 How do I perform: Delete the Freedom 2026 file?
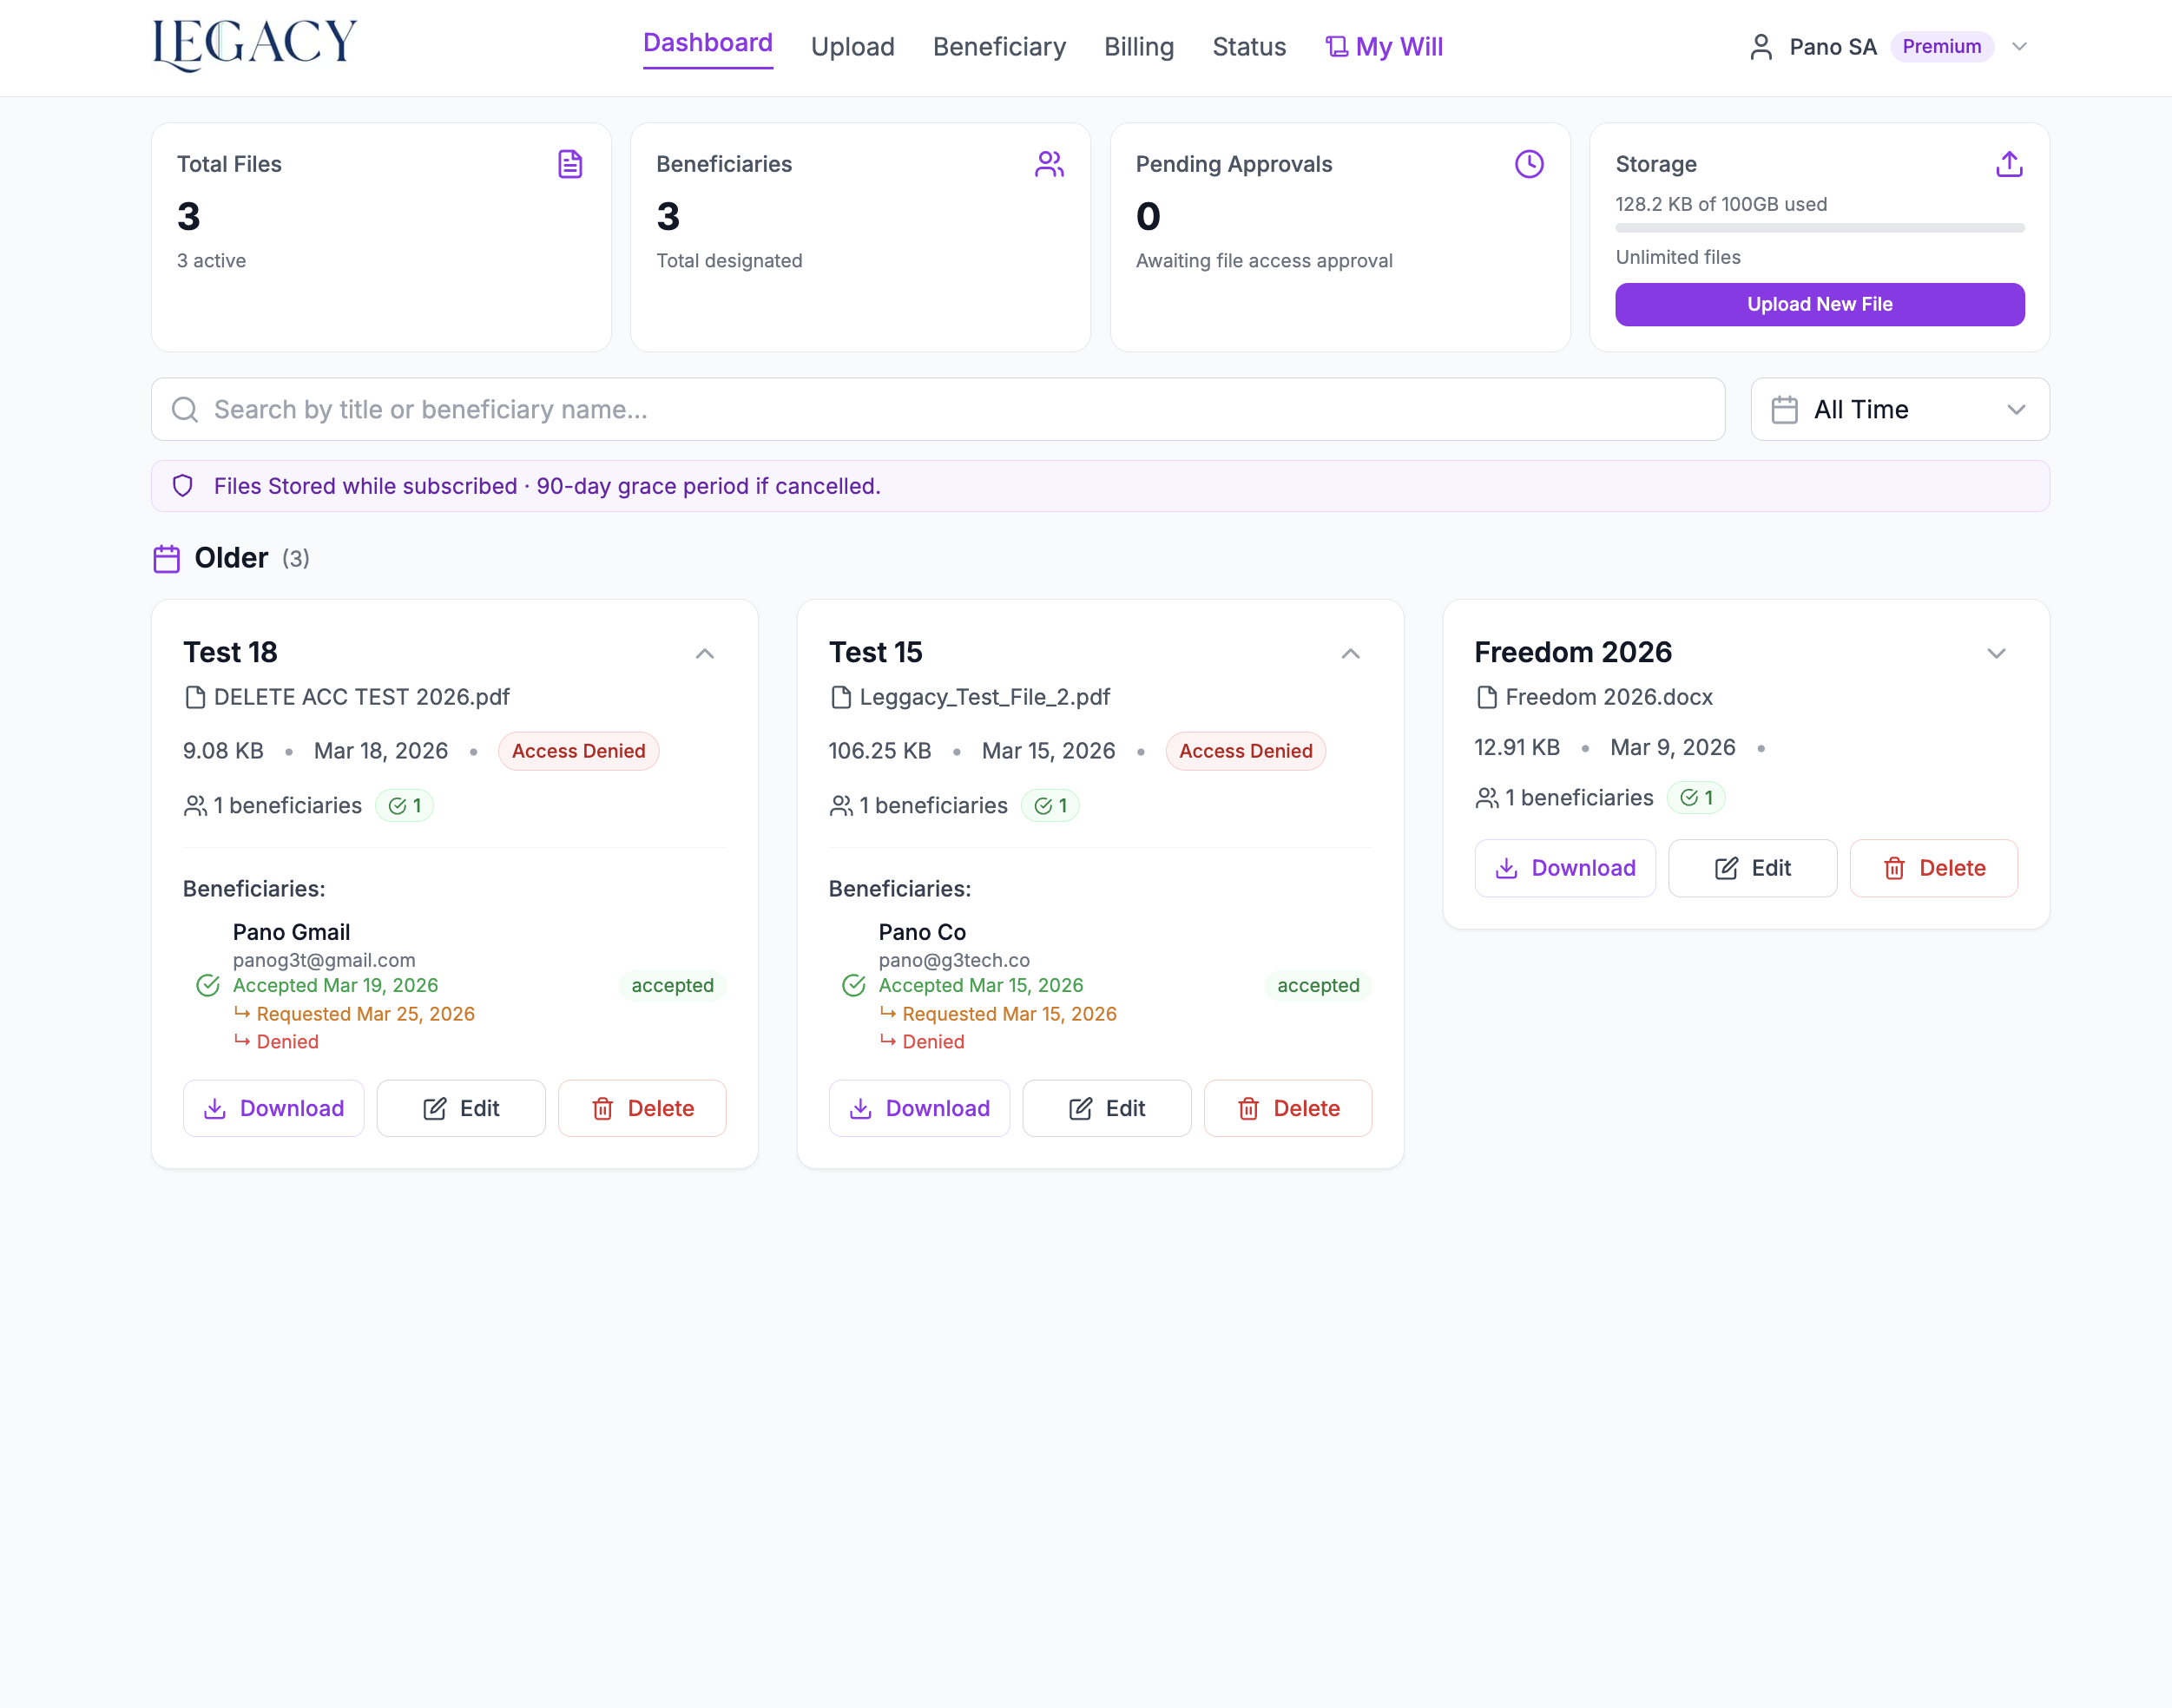coord(1933,868)
